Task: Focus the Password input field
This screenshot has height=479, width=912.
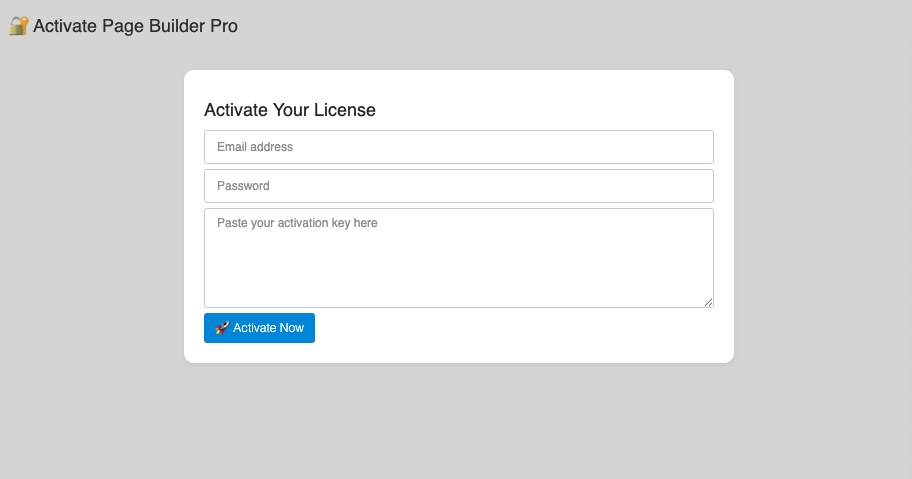Action: click(458, 186)
